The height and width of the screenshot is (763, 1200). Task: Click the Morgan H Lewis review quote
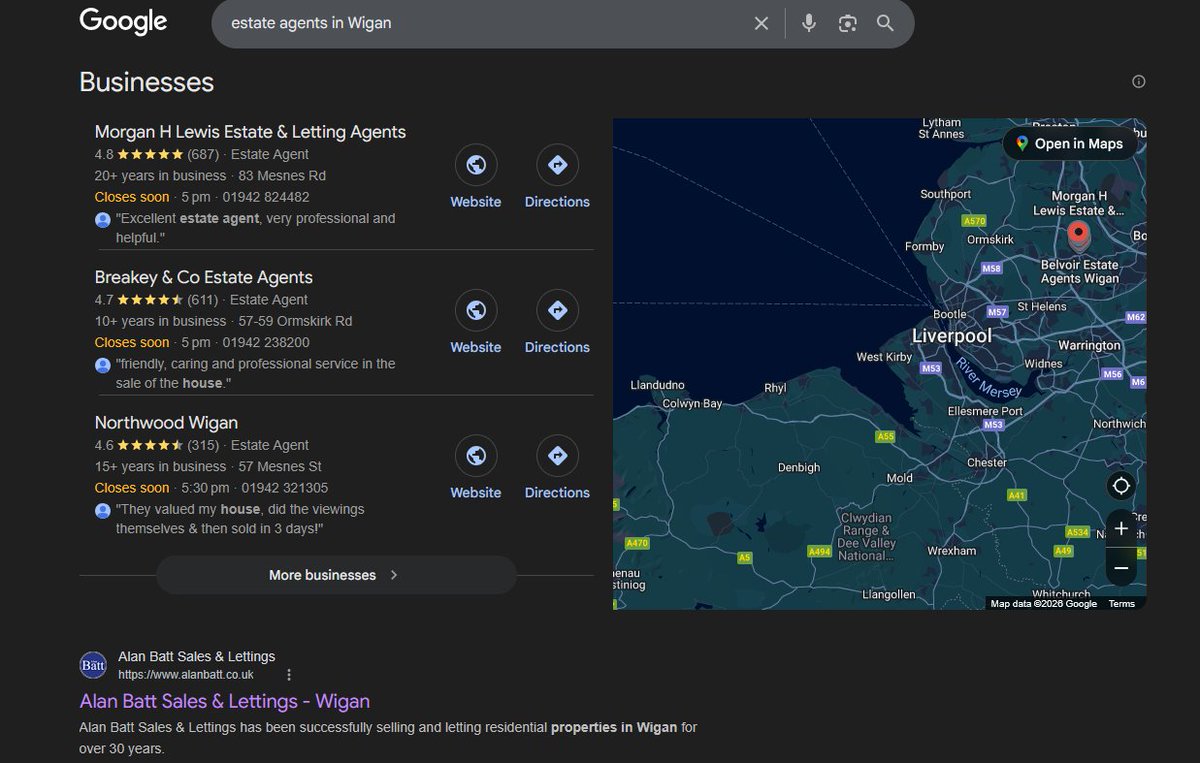coord(256,228)
